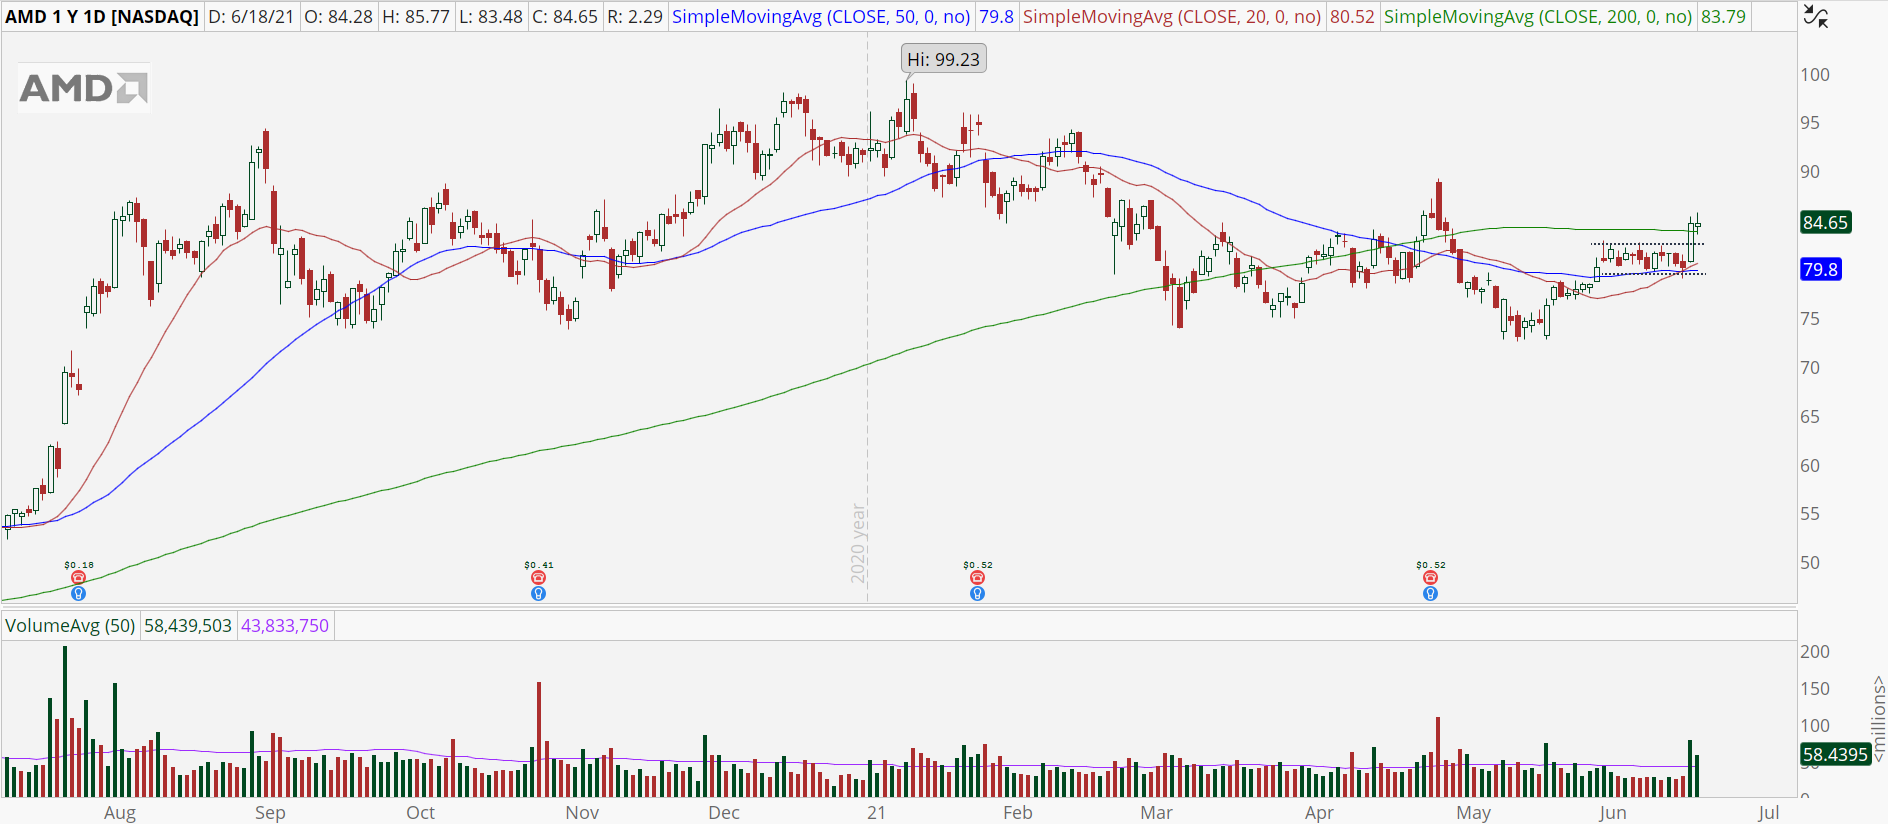The height and width of the screenshot is (824, 1888).
Task: Click the average volume value '43,833,750'
Action: click(x=285, y=626)
